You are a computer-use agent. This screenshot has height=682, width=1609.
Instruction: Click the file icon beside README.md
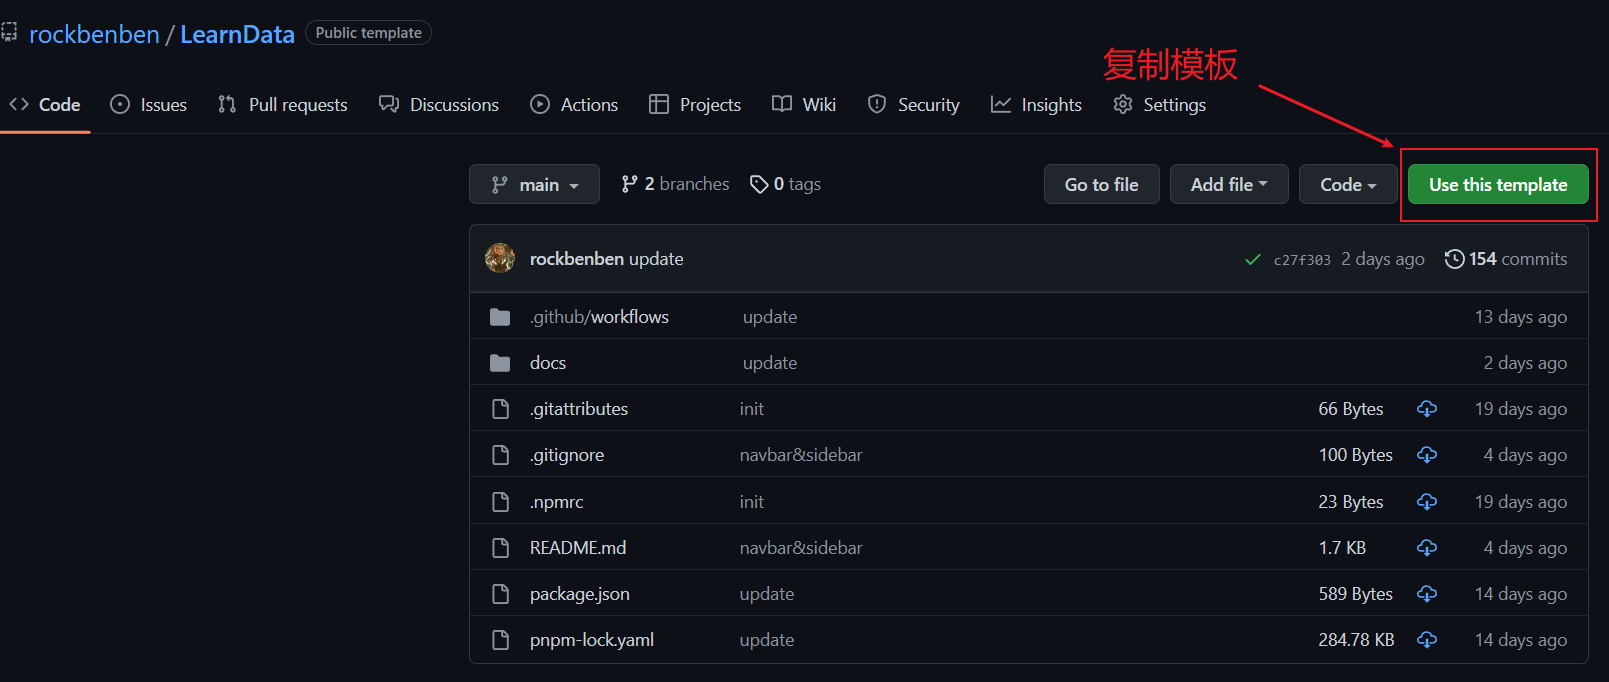pos(500,547)
